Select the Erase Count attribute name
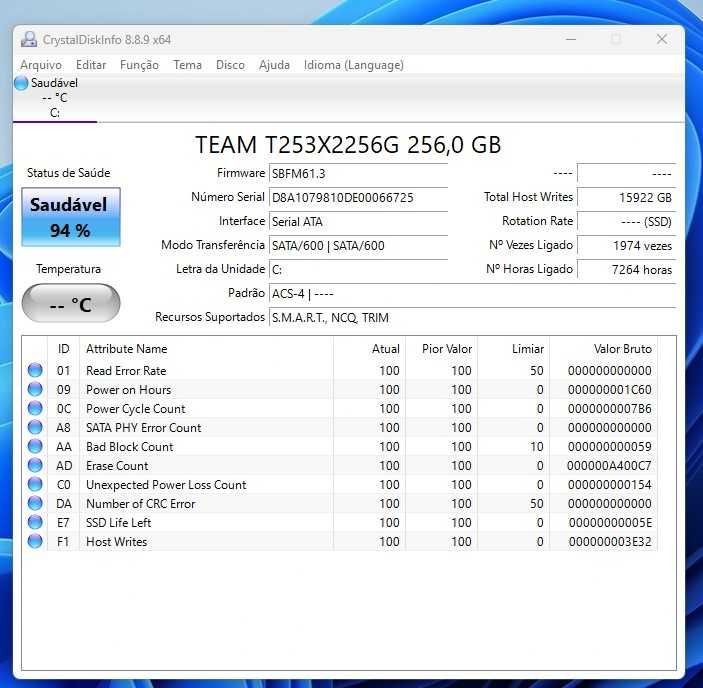The image size is (703, 688). 117,466
